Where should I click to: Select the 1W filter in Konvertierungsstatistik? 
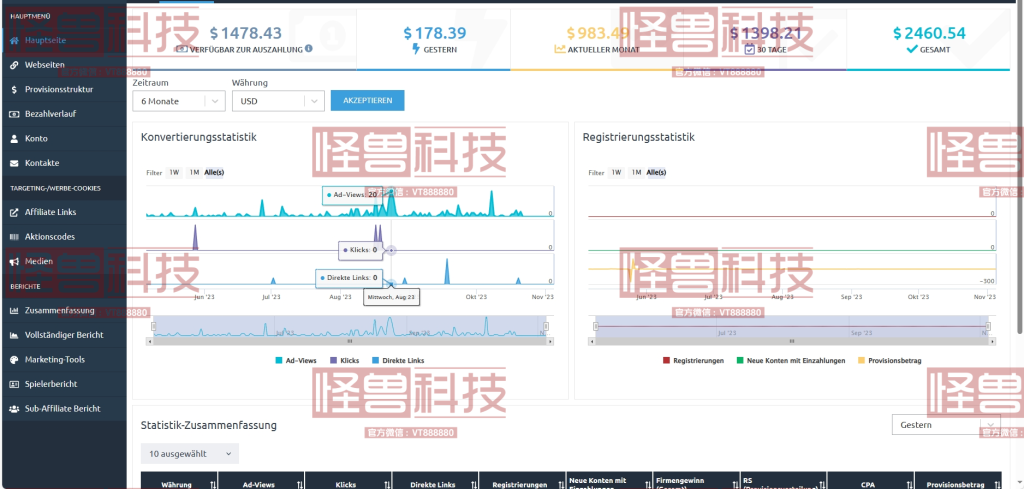[x=174, y=173]
